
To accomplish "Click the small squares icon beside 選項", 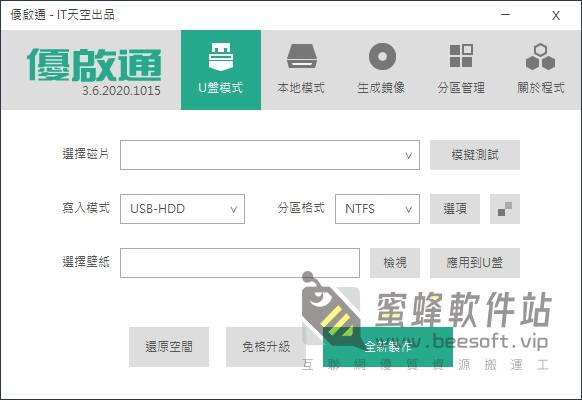I will click(505, 209).
